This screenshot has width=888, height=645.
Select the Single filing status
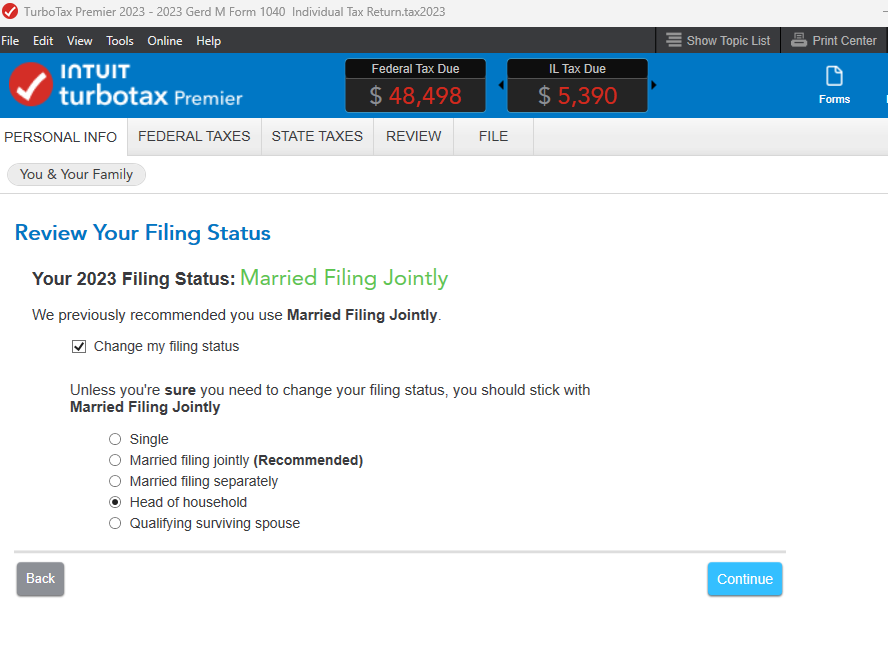(x=115, y=439)
